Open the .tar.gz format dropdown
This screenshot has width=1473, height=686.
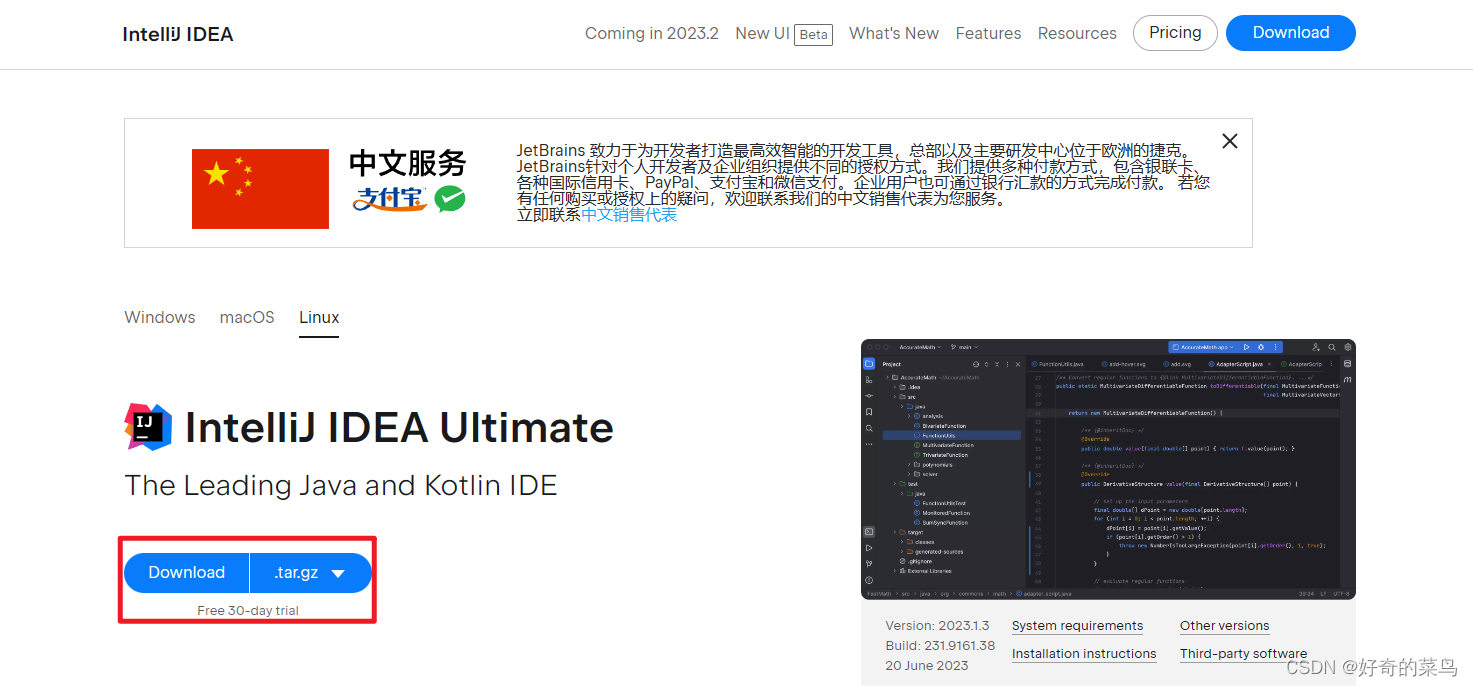[x=310, y=572]
